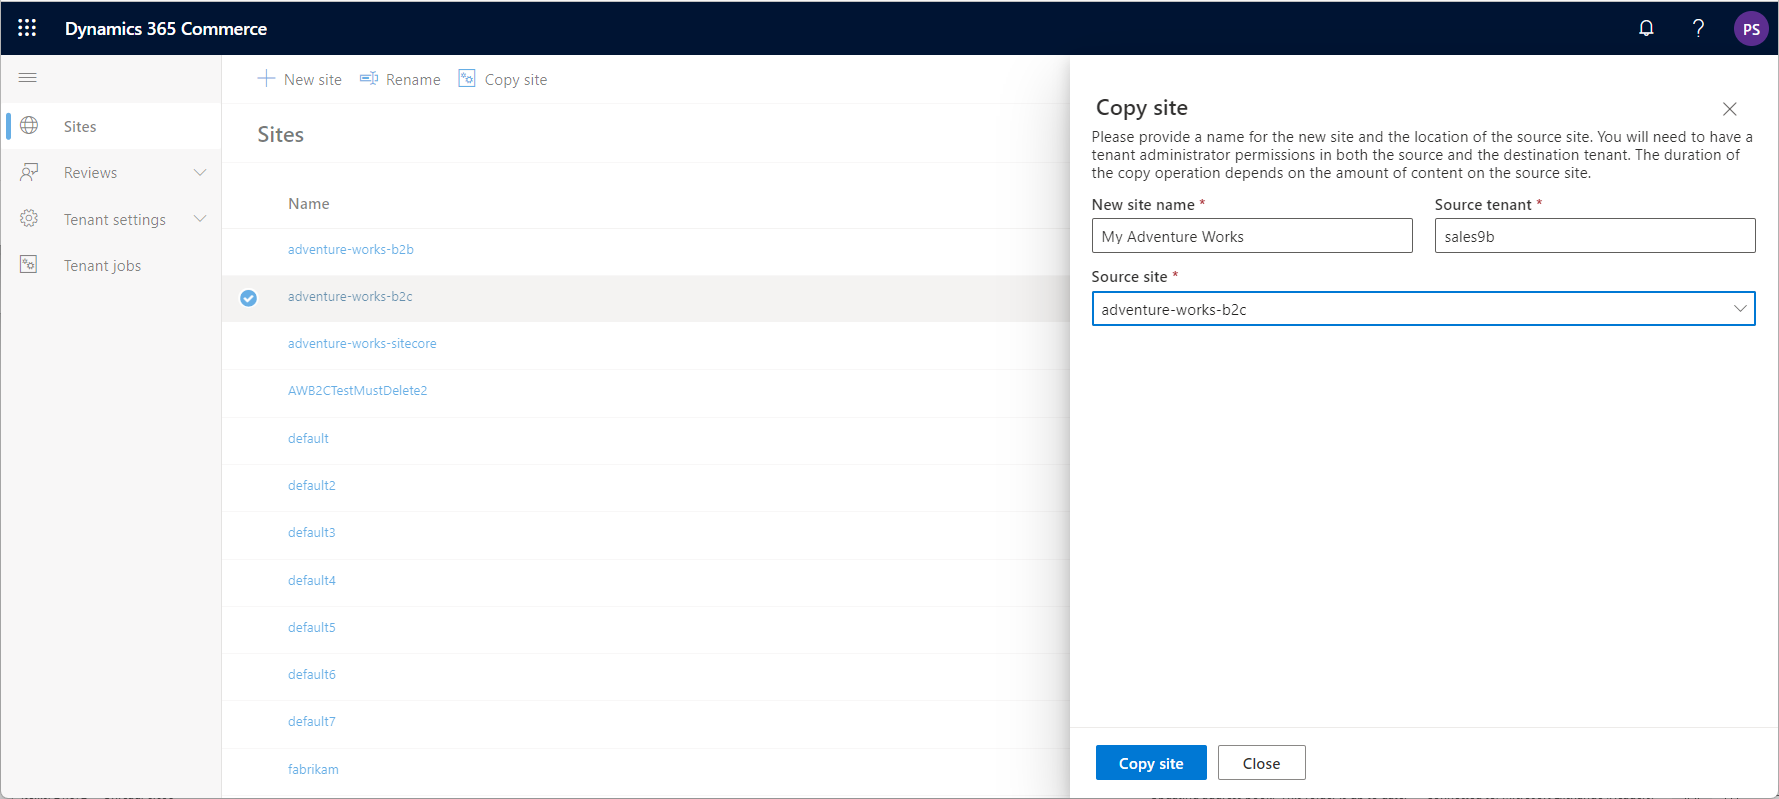Click the Sites page heading

pos(281,135)
